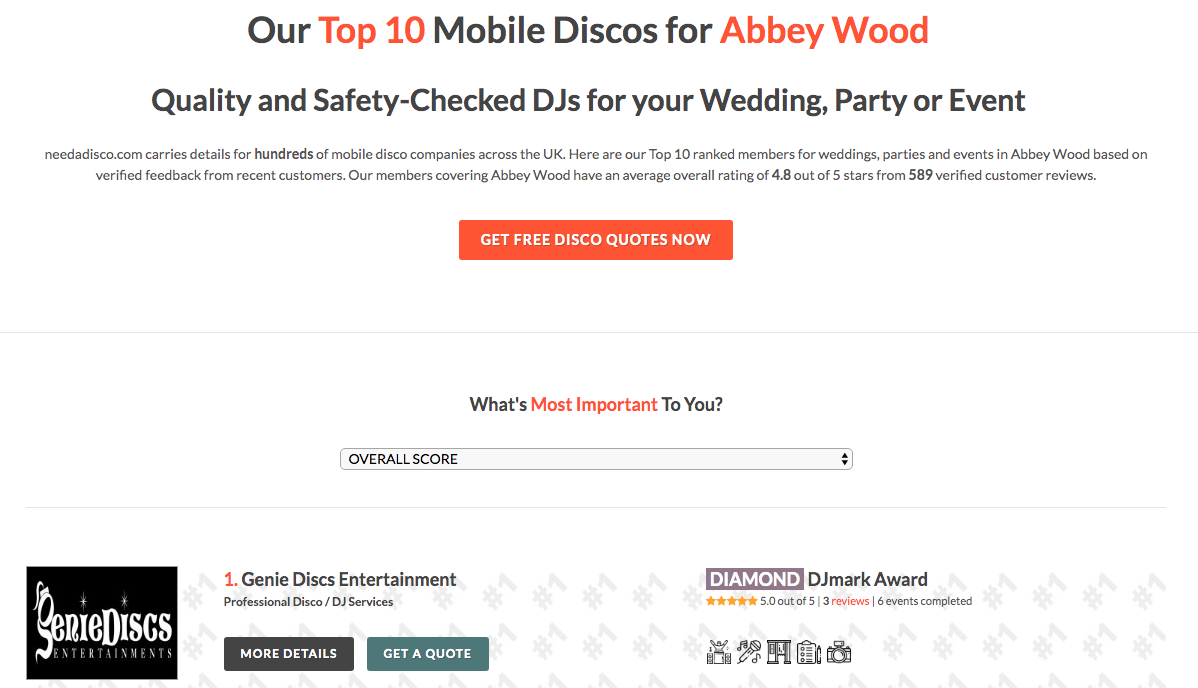The height and width of the screenshot is (688, 1198).
Task: Click the photo booth service icon
Action: point(779,652)
